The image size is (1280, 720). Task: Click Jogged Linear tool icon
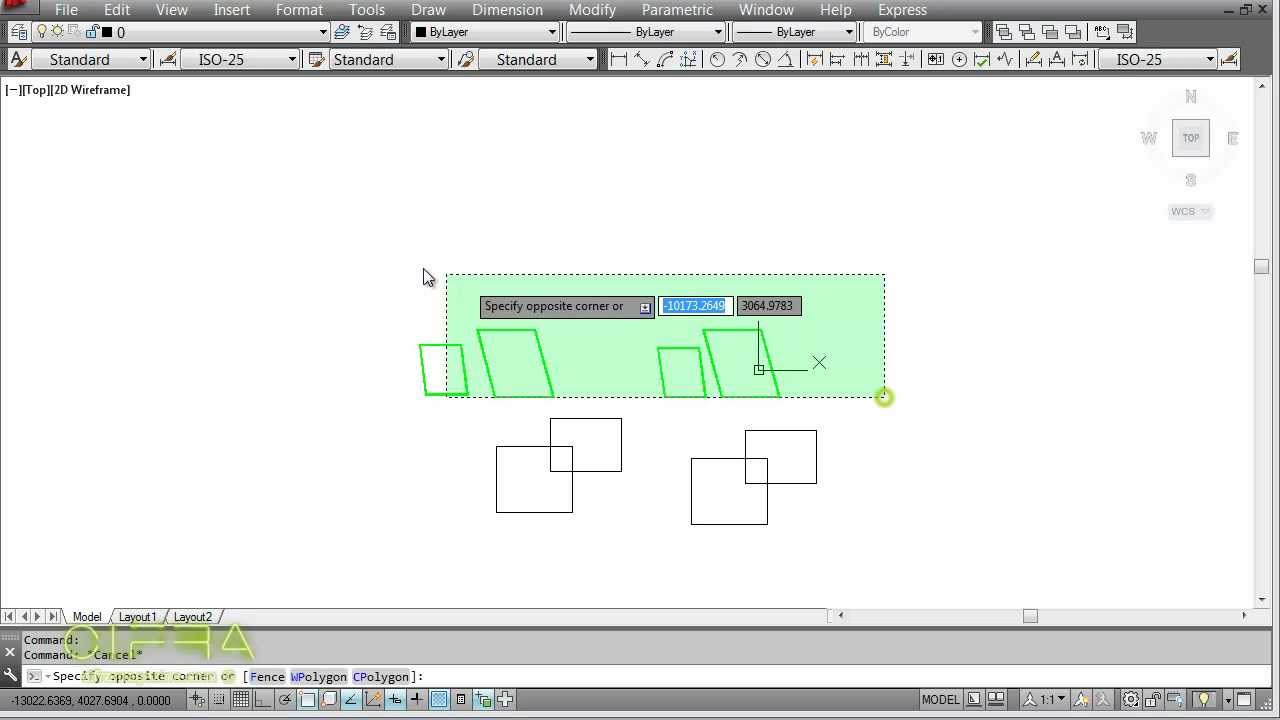[x=1005, y=59]
